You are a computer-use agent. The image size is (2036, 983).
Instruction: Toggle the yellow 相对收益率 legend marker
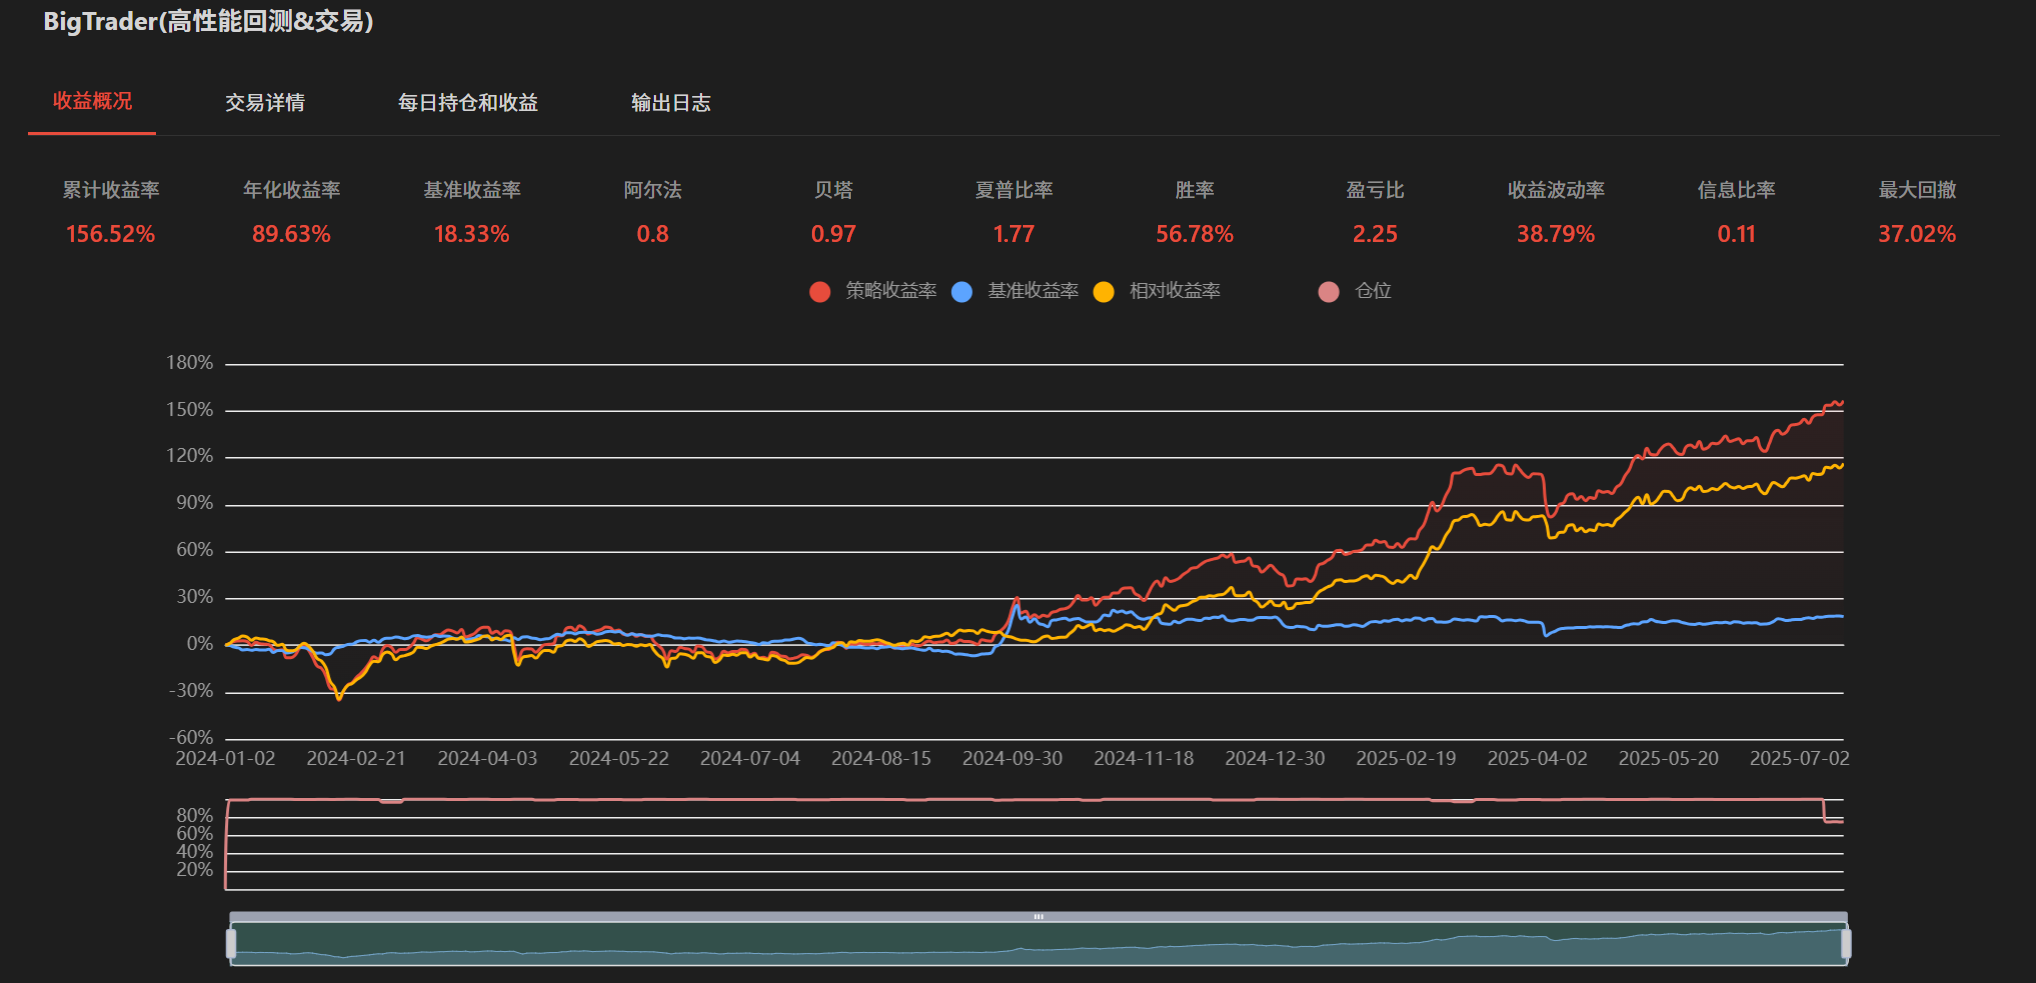pos(1104,292)
